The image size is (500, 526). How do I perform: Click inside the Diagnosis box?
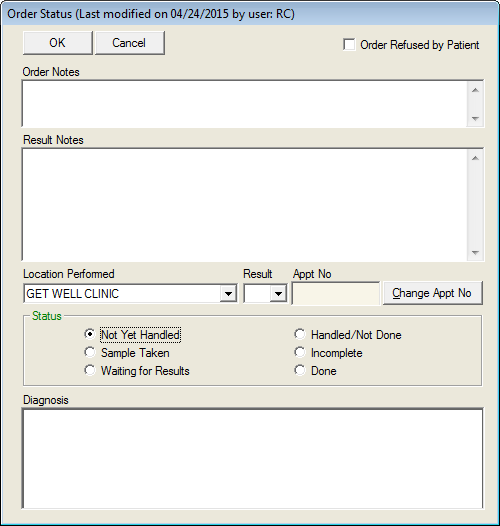point(253,458)
